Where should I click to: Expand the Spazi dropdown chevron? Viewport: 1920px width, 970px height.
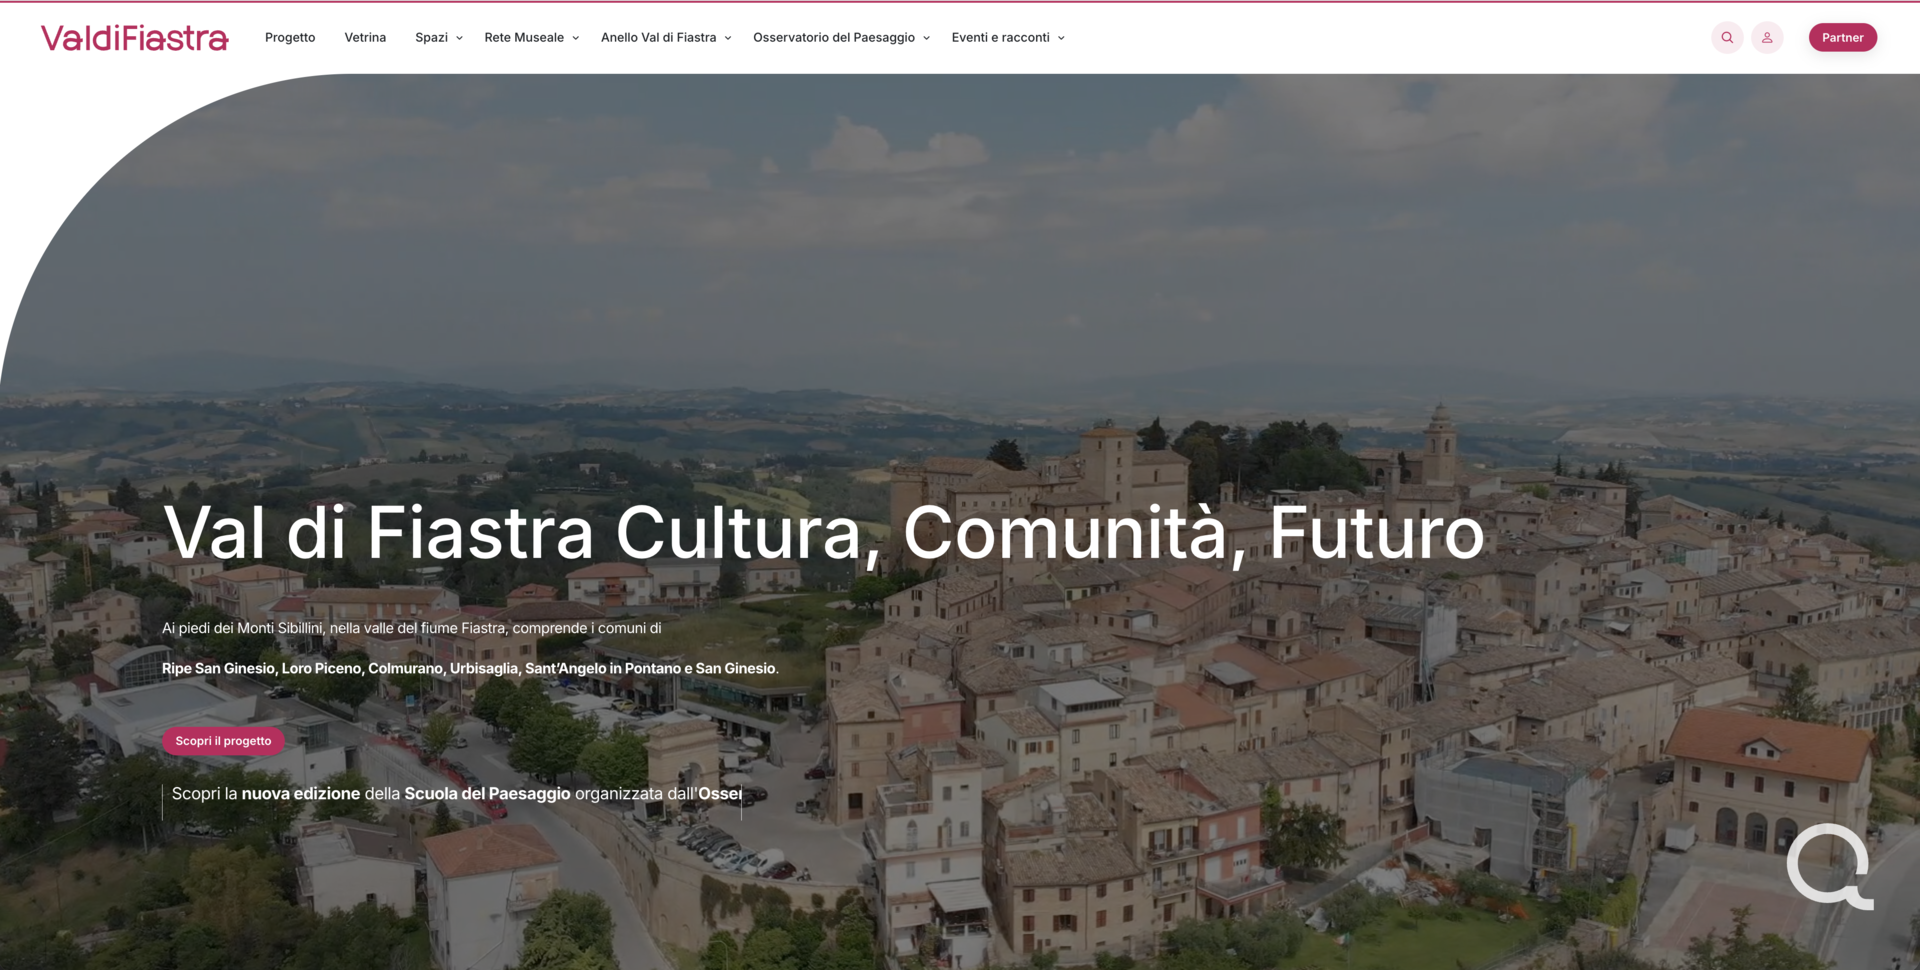[459, 38]
